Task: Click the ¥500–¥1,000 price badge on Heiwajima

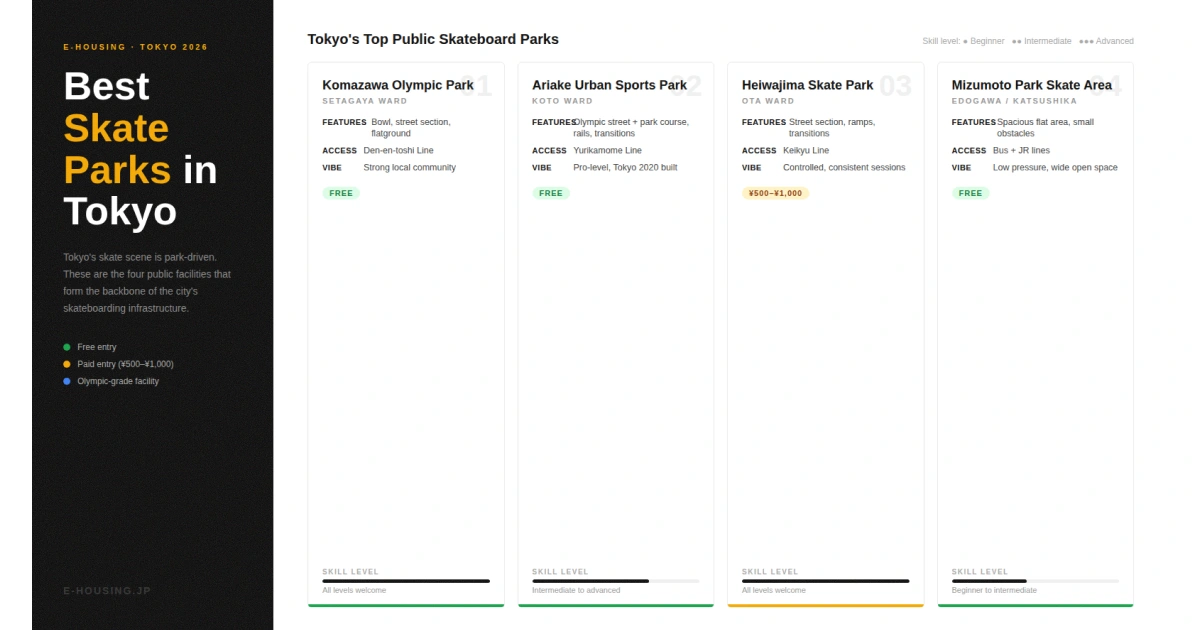Action: tap(775, 193)
